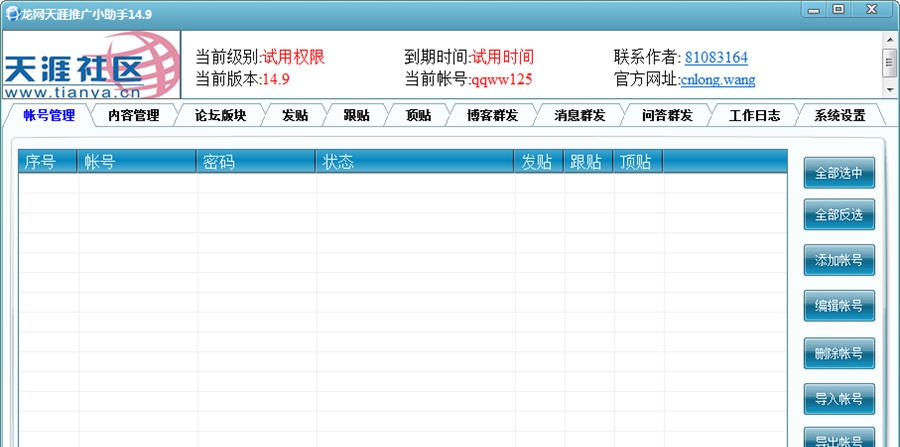Click the 试用时间 expiry text

pyautogui.click(x=503, y=57)
